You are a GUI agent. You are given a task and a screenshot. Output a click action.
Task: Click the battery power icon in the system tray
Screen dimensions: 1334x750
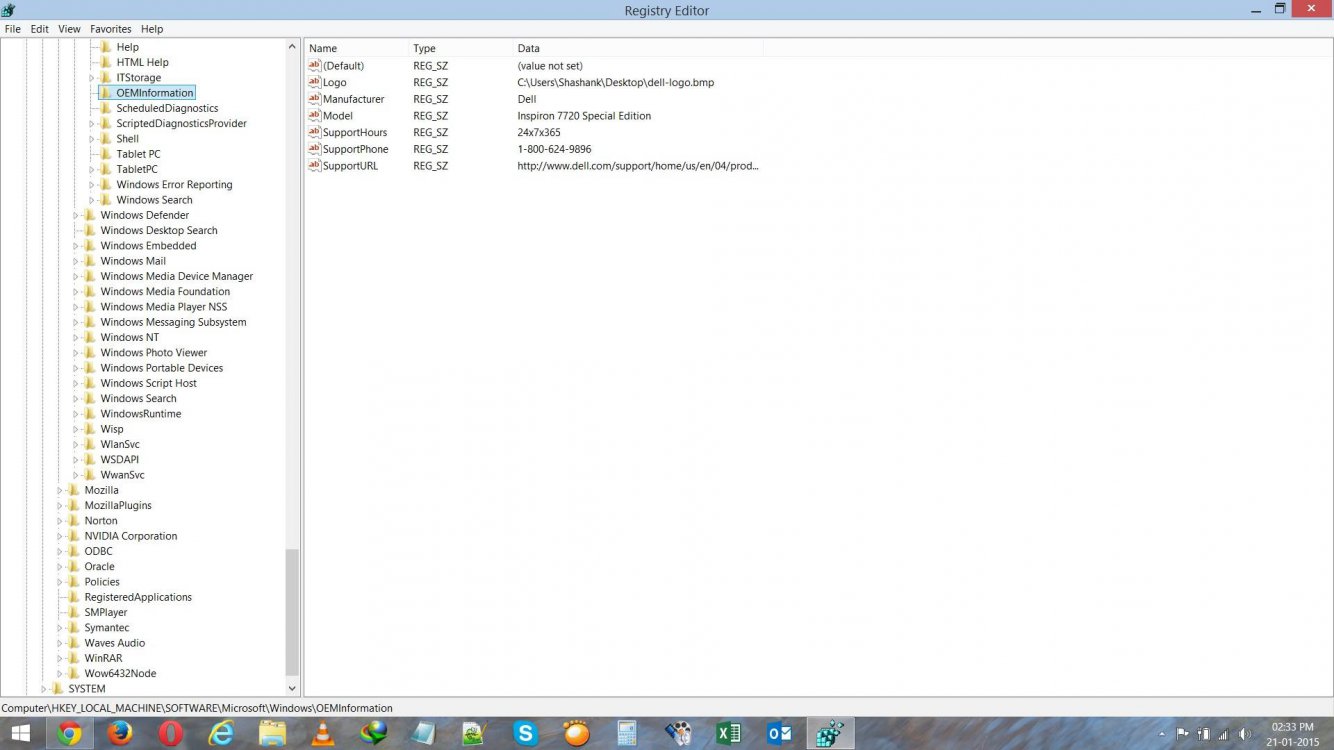point(1203,734)
